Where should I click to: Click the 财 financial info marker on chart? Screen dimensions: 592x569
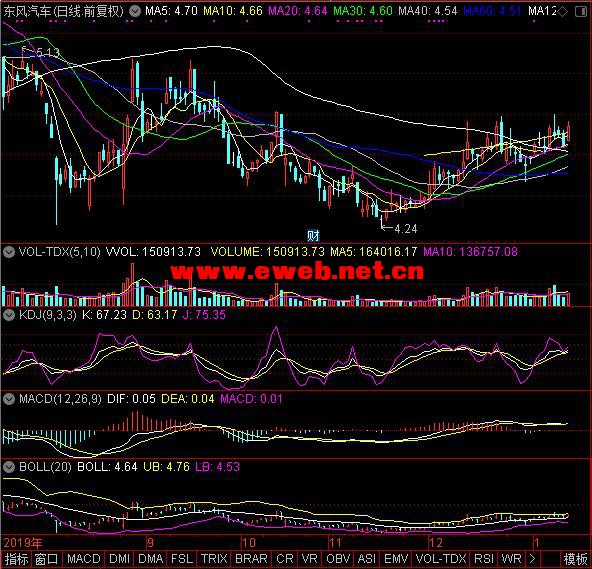tap(313, 236)
